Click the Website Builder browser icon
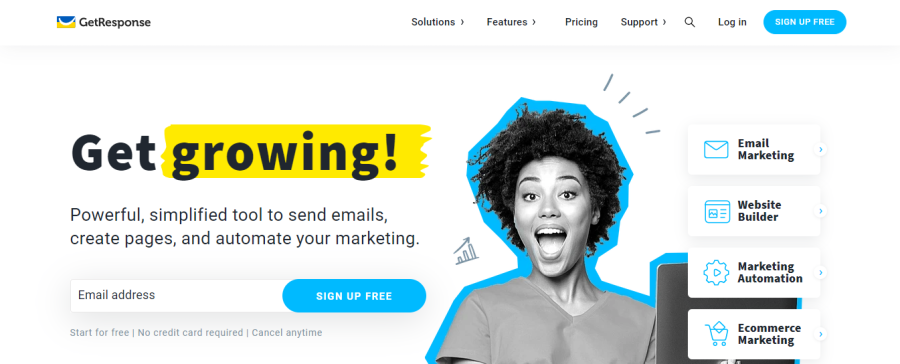This screenshot has height=364, width=900. (x=717, y=211)
